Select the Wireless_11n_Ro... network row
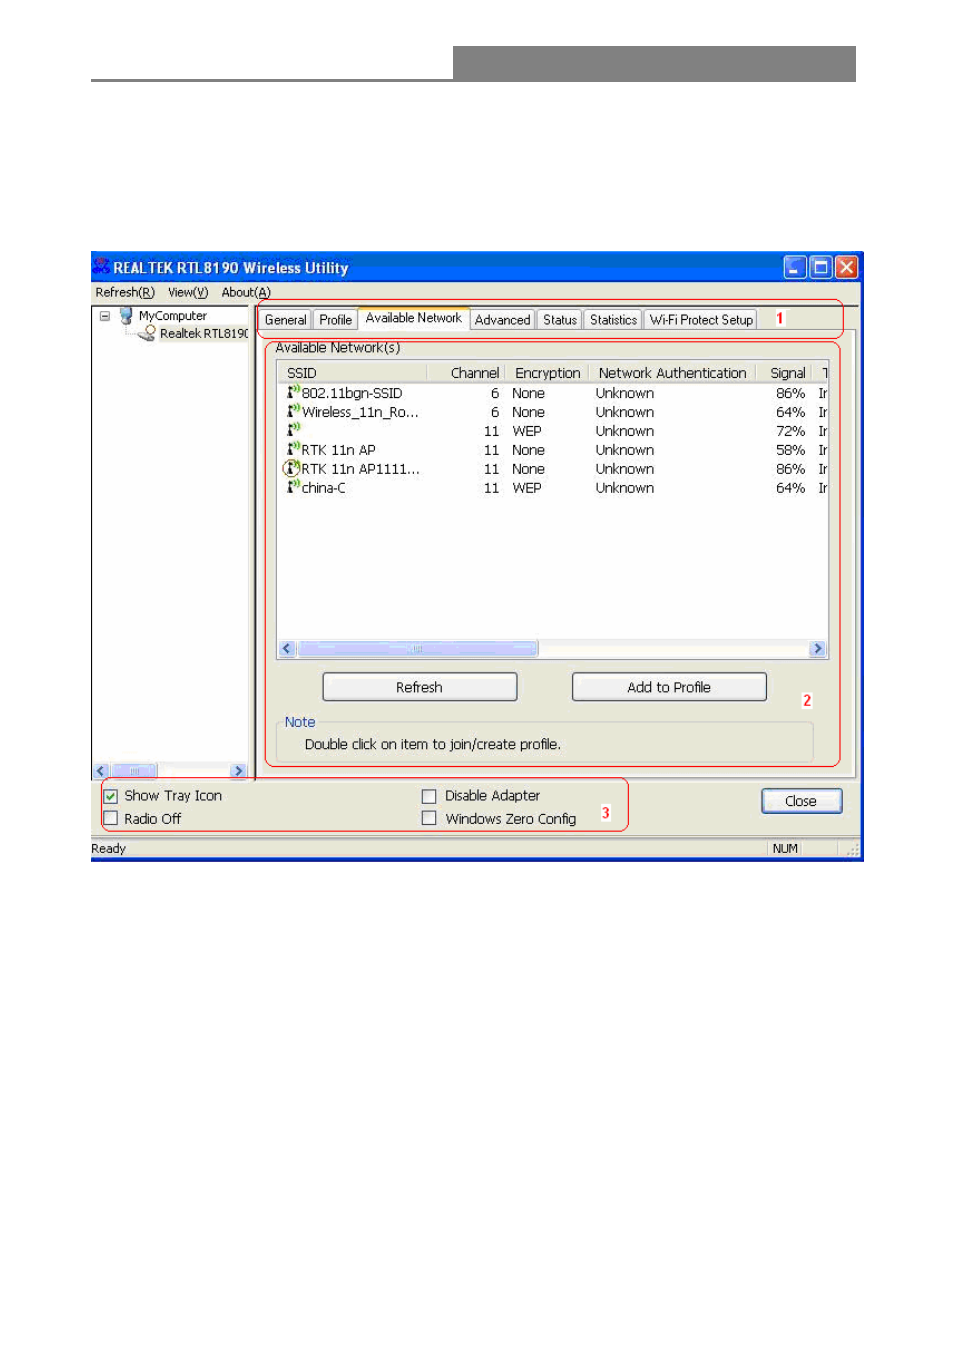The image size is (954, 1350). tap(553, 412)
